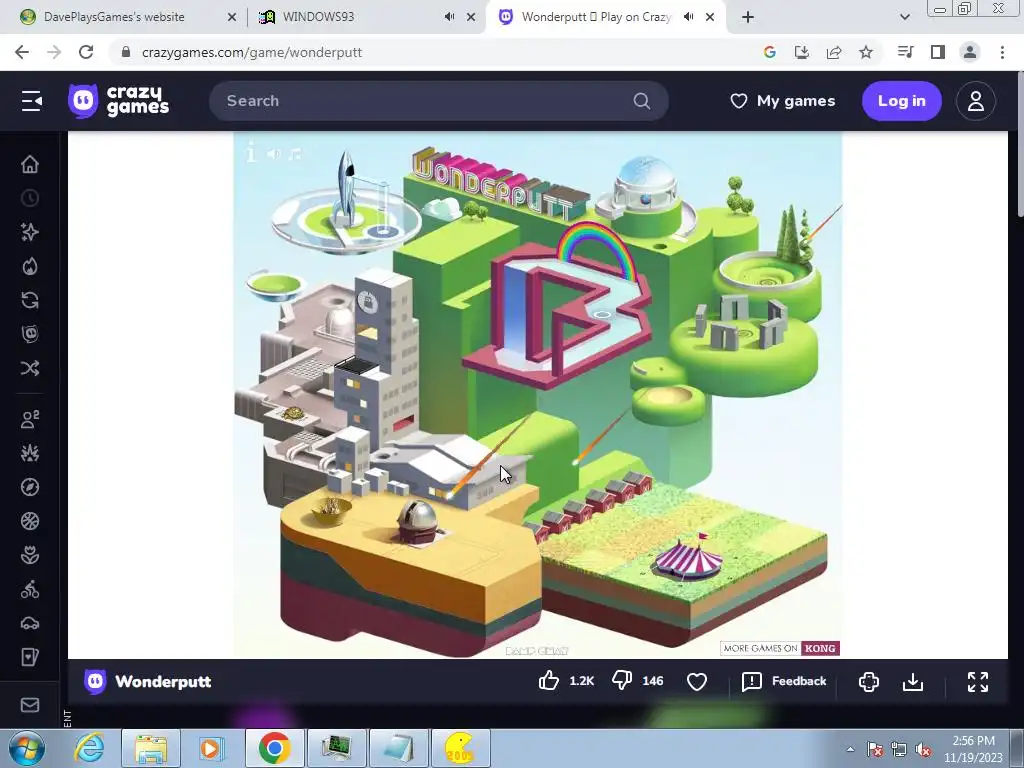Image resolution: width=1024 pixels, height=768 pixels.
Task: Open the Multiplayer two-player sidebar icon
Action: (30, 419)
